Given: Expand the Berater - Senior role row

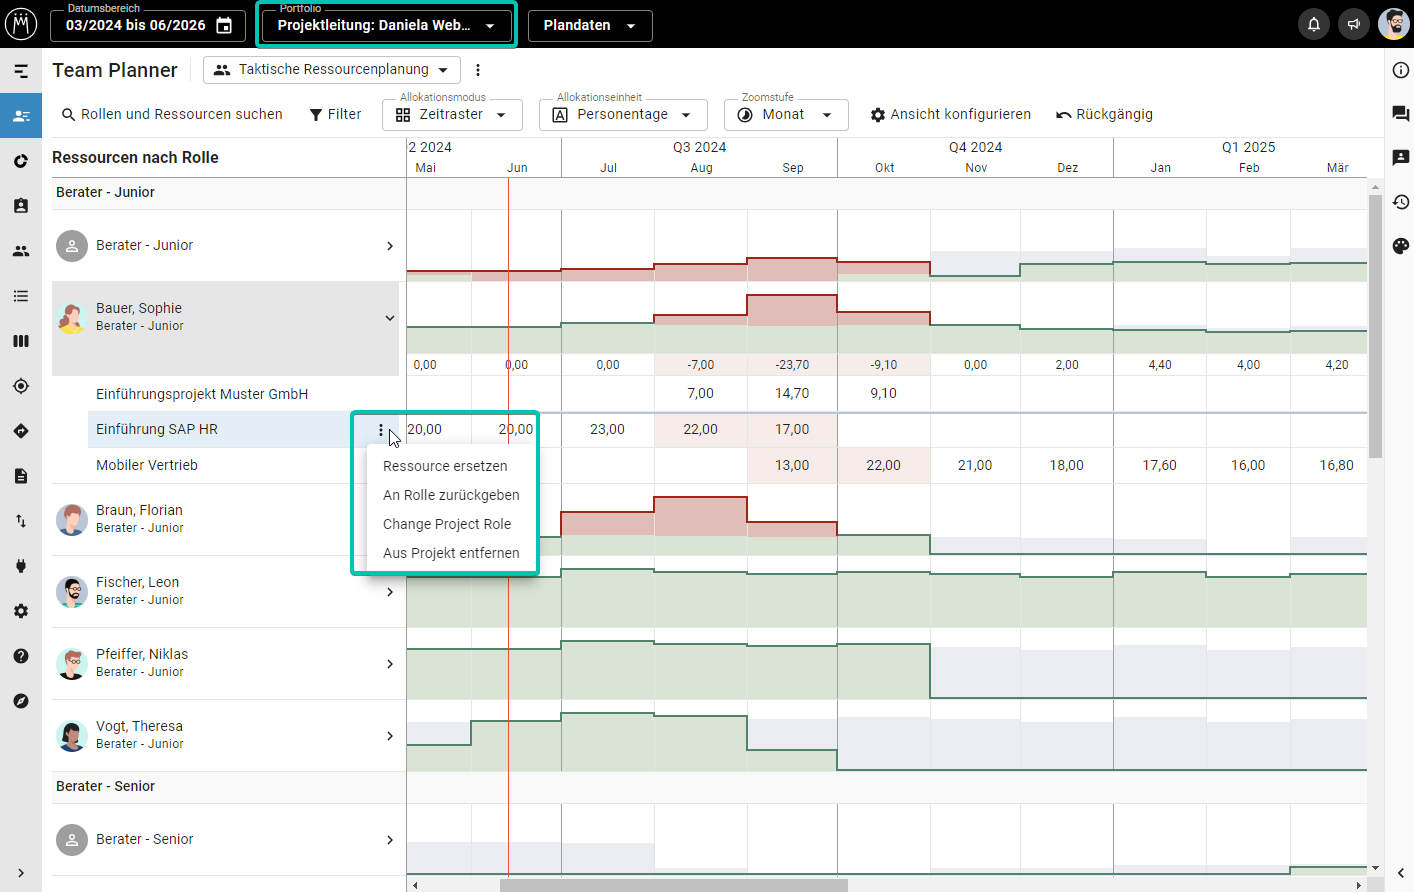Looking at the screenshot, I should point(390,840).
